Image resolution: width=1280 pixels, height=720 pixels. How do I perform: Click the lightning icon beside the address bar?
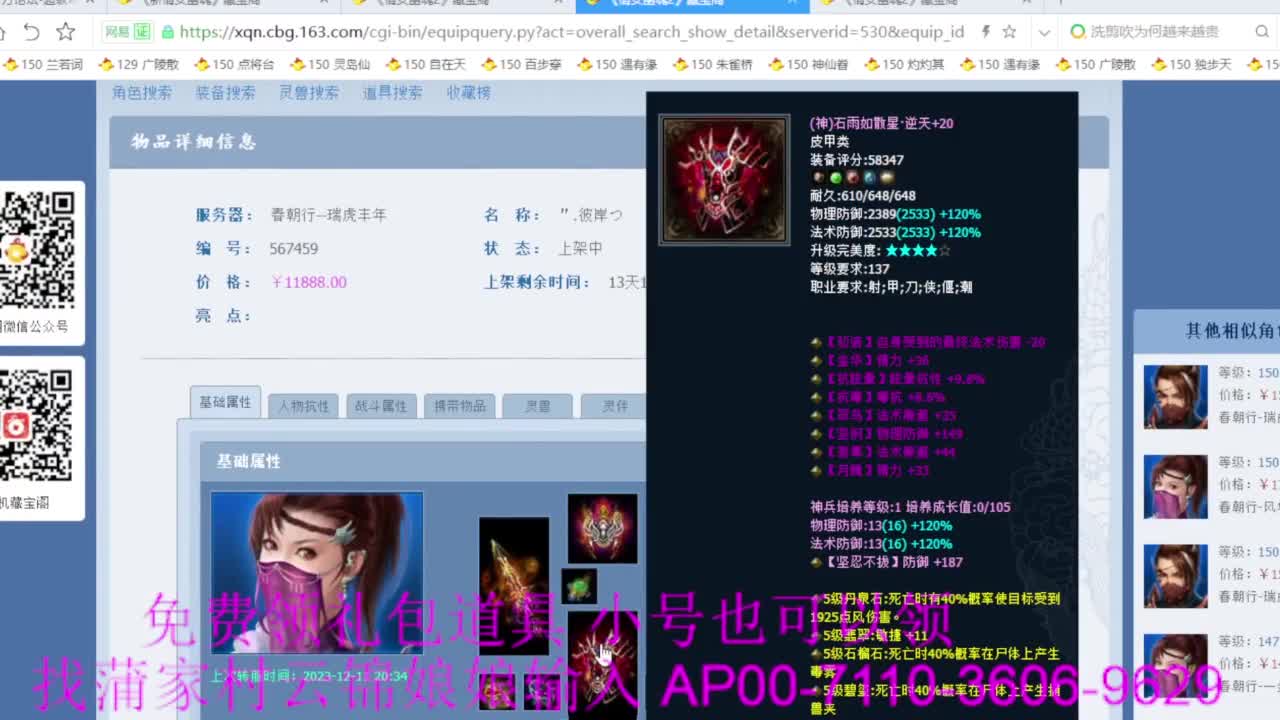coord(985,31)
